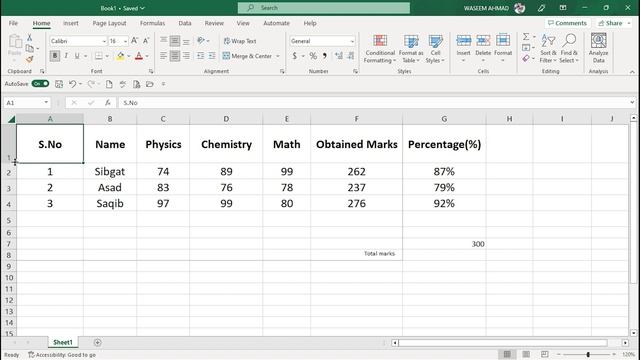Switch to the Review tab
640x360 pixels.
click(214, 23)
